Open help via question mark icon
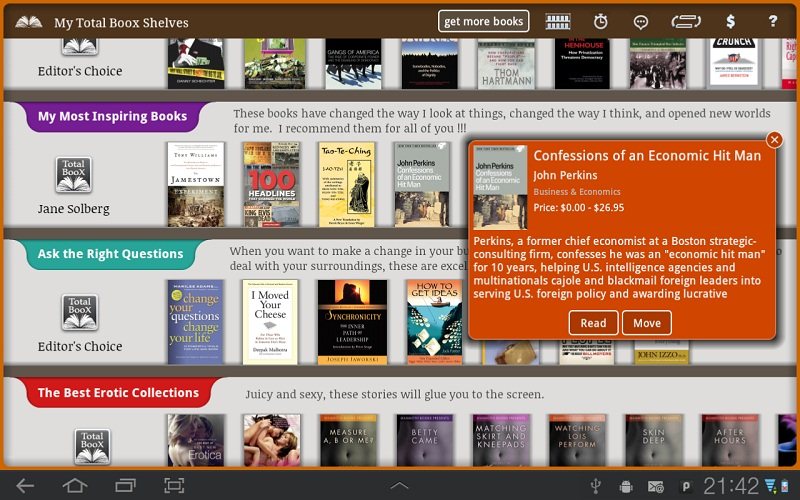 [772, 21]
